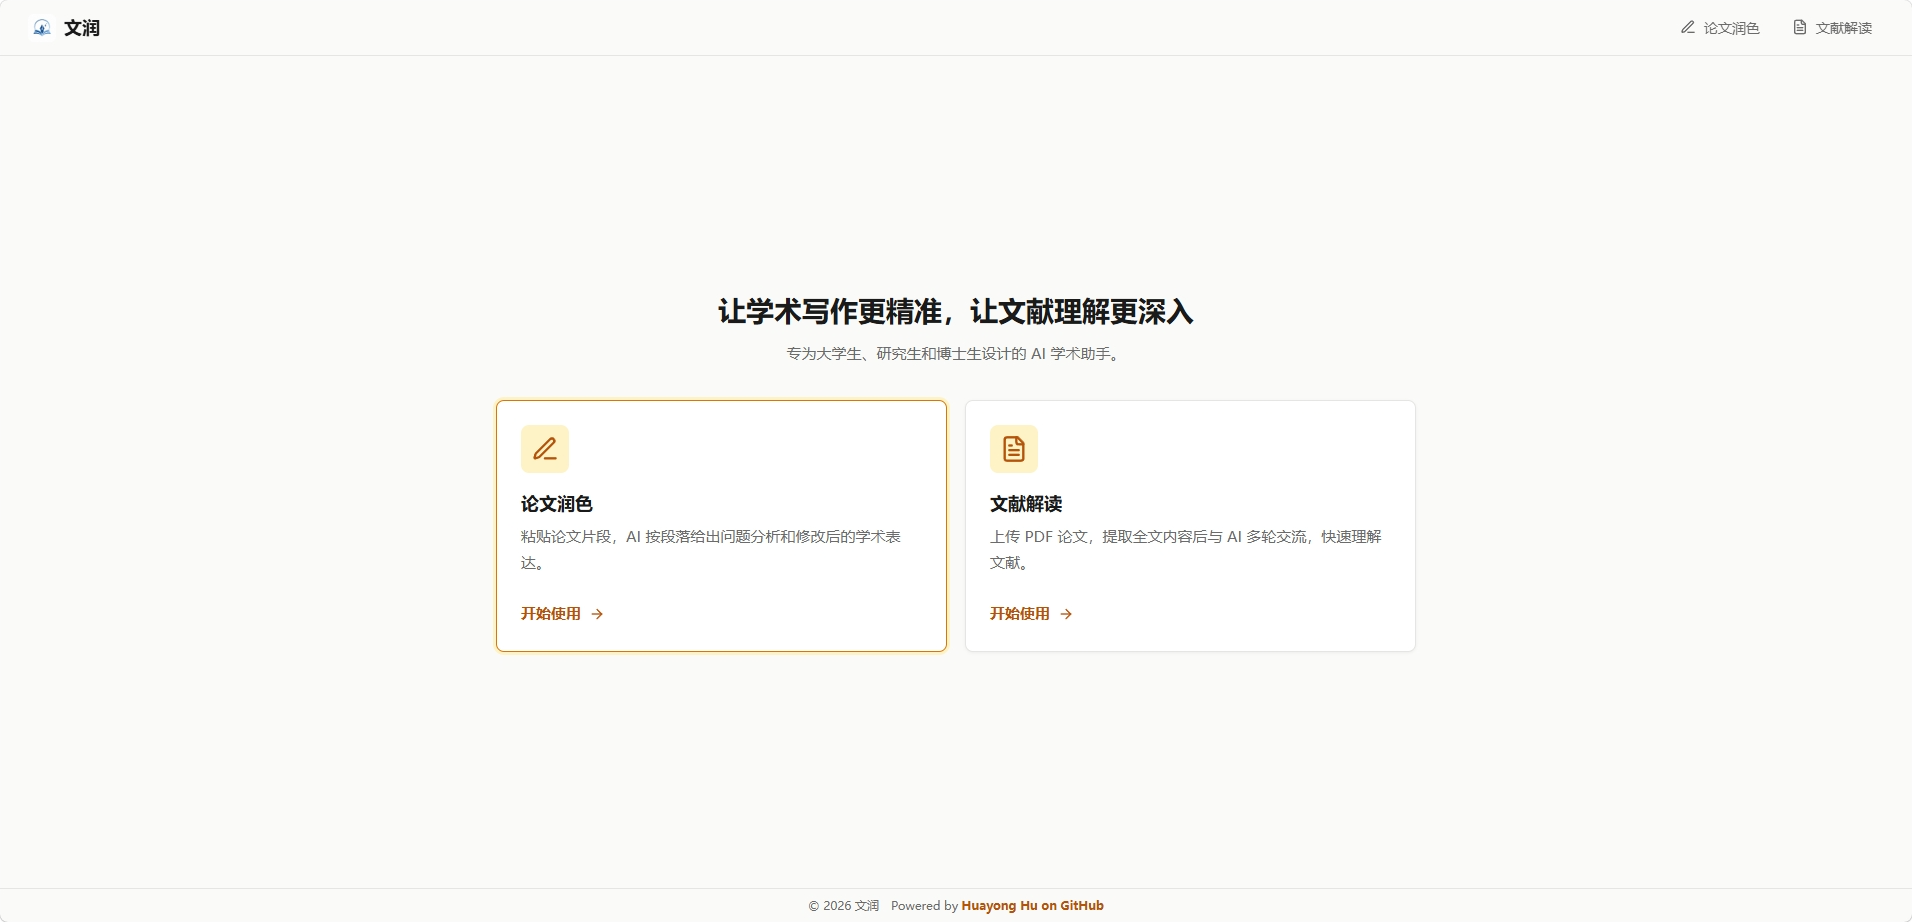Click the subtitle 专为大学生、研究生和博士生设计

pos(953,354)
